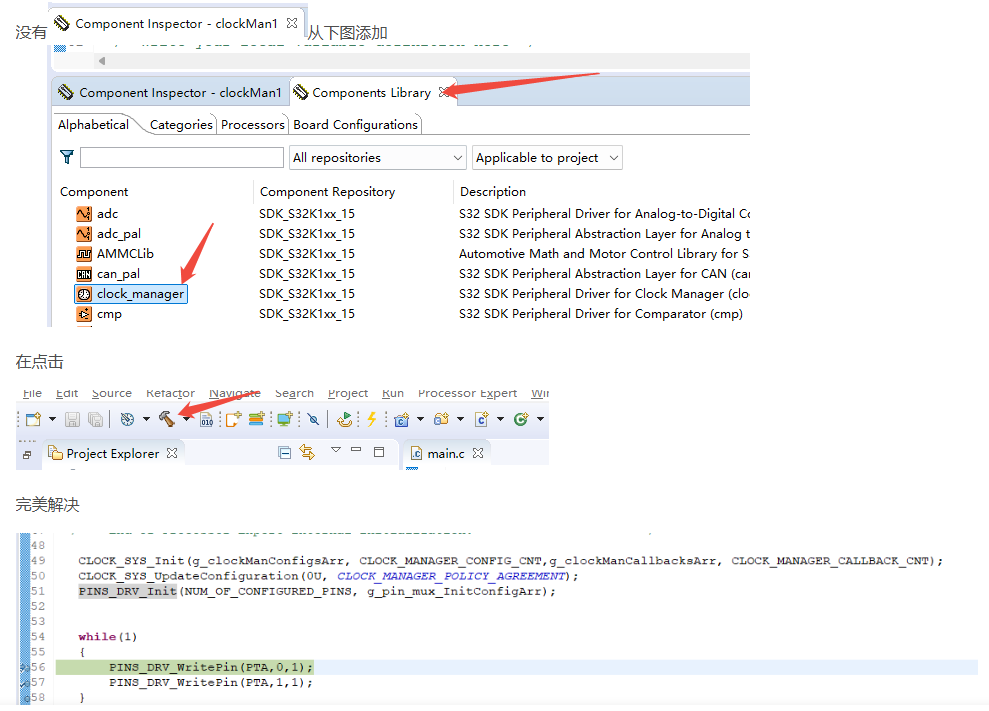Click the New wizard toolbar icon

[33, 419]
